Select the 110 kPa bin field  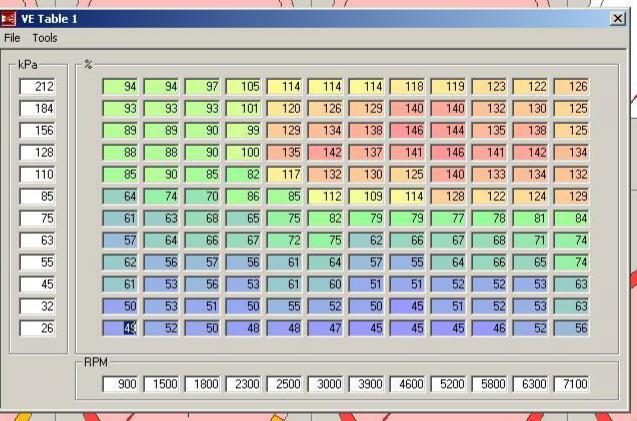[37, 174]
